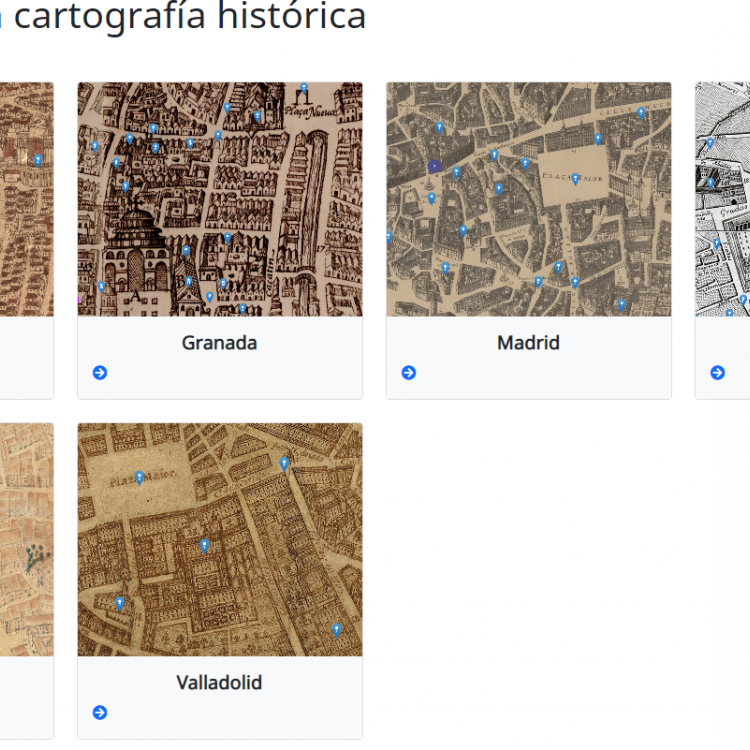Click the arrow icon under Valladolid
The height and width of the screenshot is (750, 750).
pyautogui.click(x=100, y=713)
